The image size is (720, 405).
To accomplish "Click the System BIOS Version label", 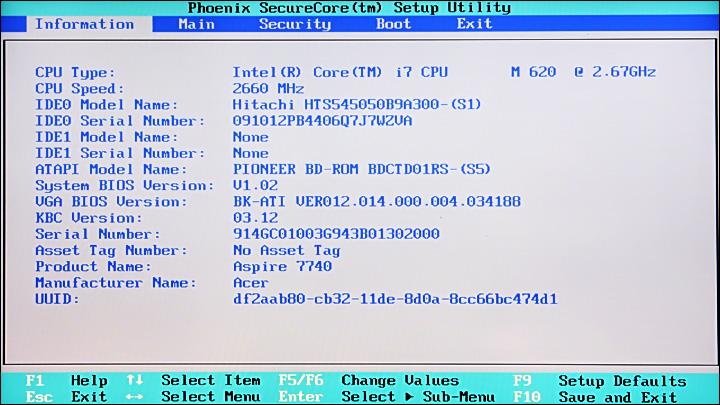I will click(x=125, y=186).
